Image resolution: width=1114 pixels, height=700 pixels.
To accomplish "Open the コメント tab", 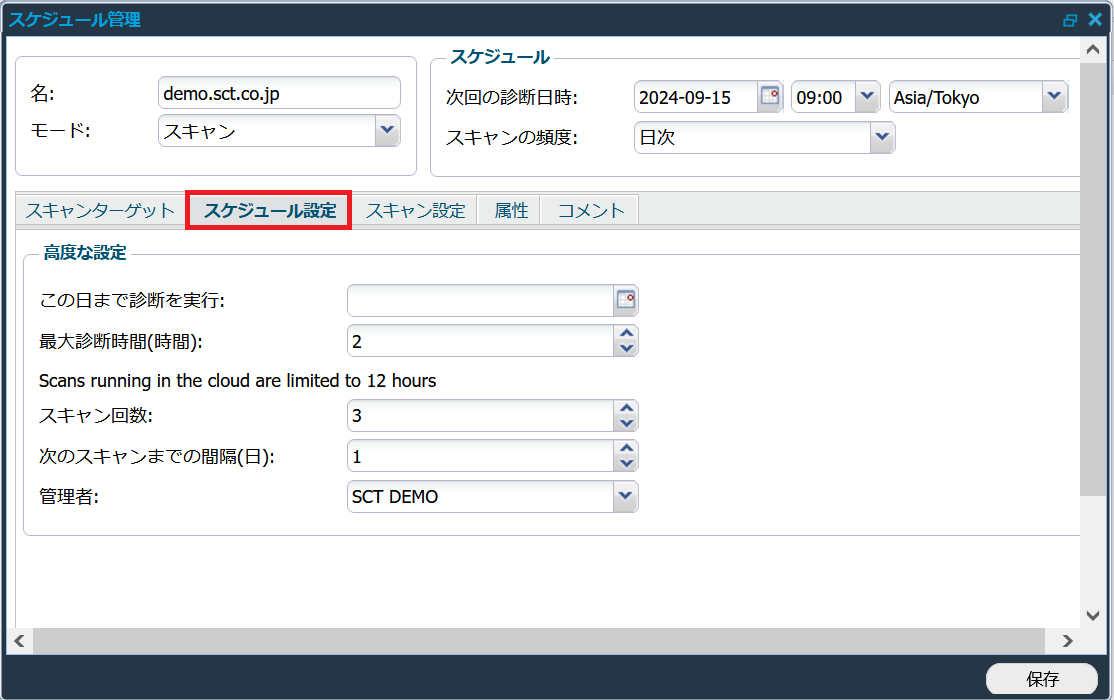I will click(x=590, y=210).
